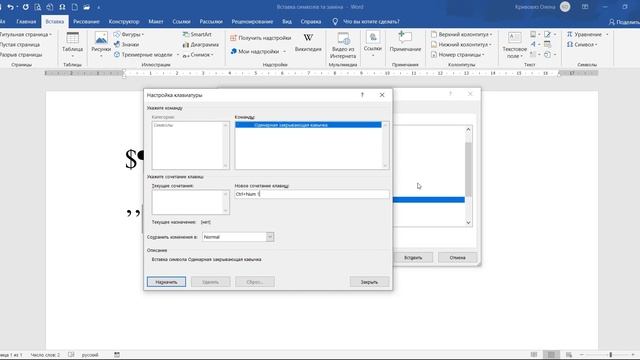Switch to the Вид ribbon tab

click(287, 22)
